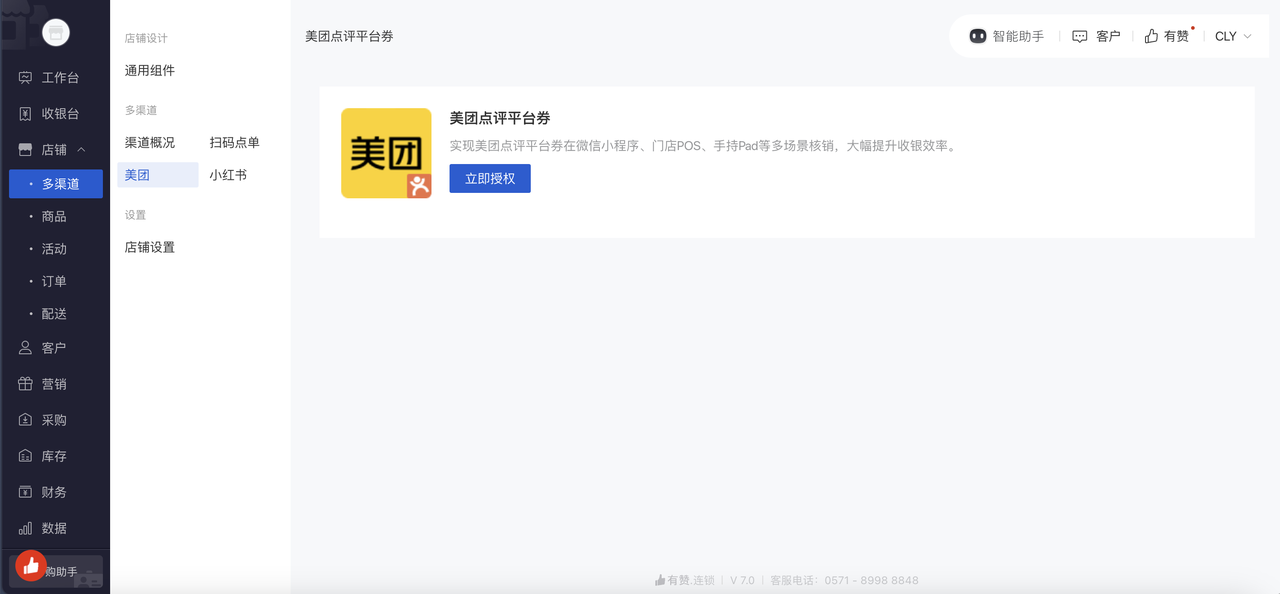
Task: Click the 数据 label in sidebar
Action: (x=54, y=528)
